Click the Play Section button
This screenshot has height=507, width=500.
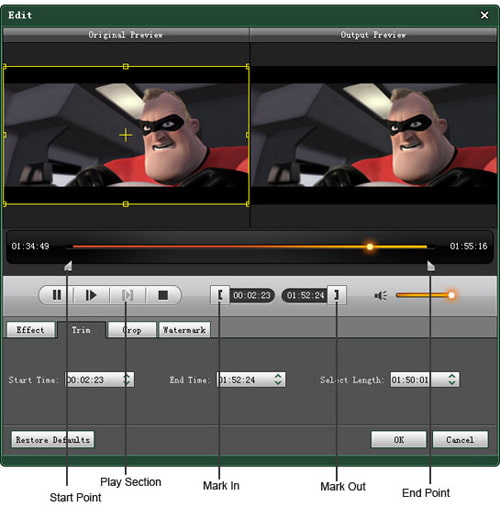(x=127, y=295)
